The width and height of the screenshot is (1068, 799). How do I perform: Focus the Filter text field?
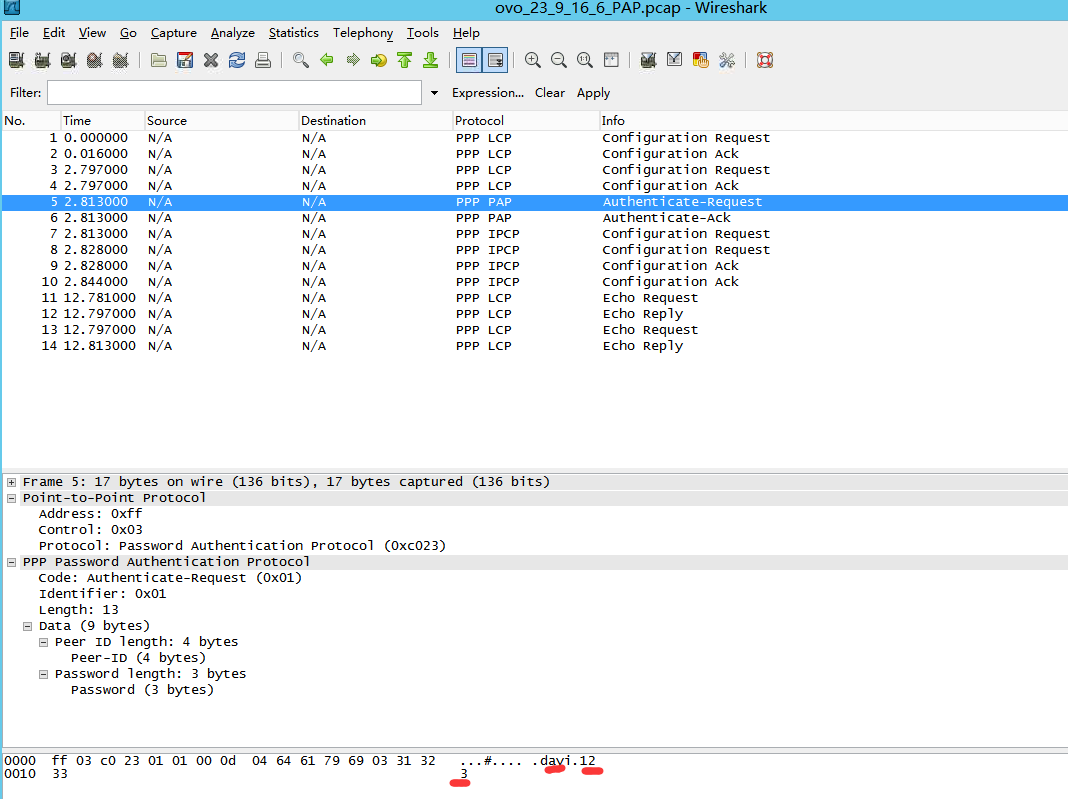(234, 93)
